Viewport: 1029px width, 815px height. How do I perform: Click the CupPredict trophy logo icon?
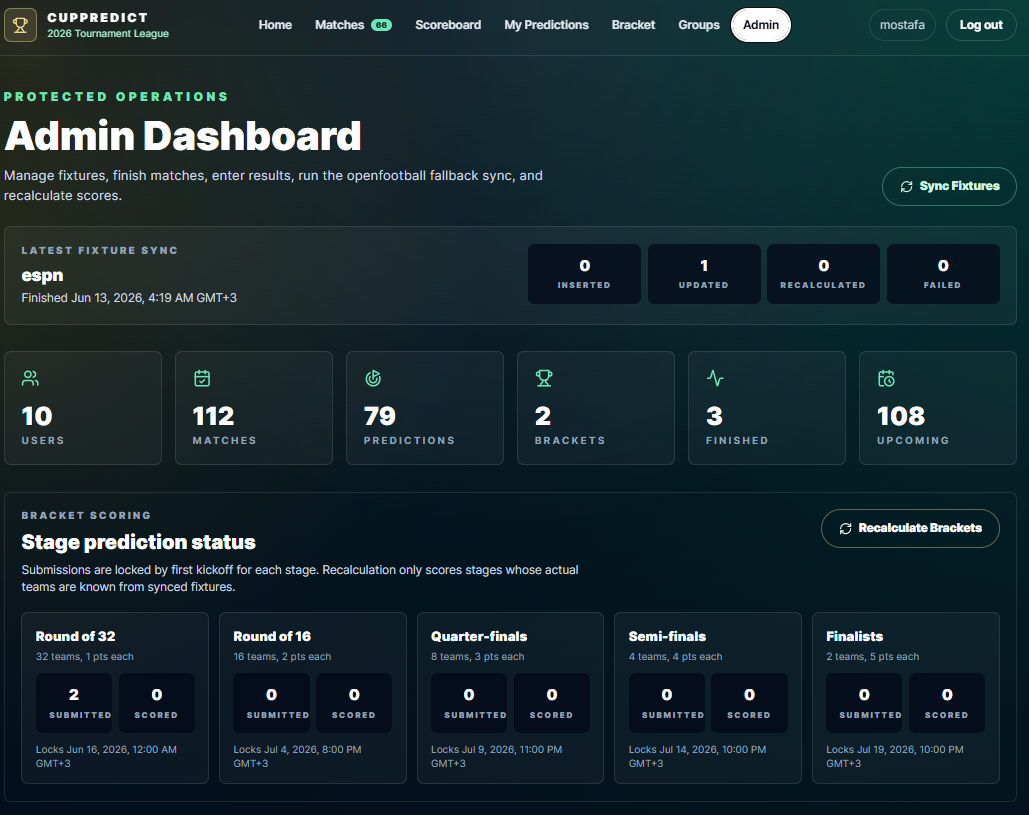20,25
